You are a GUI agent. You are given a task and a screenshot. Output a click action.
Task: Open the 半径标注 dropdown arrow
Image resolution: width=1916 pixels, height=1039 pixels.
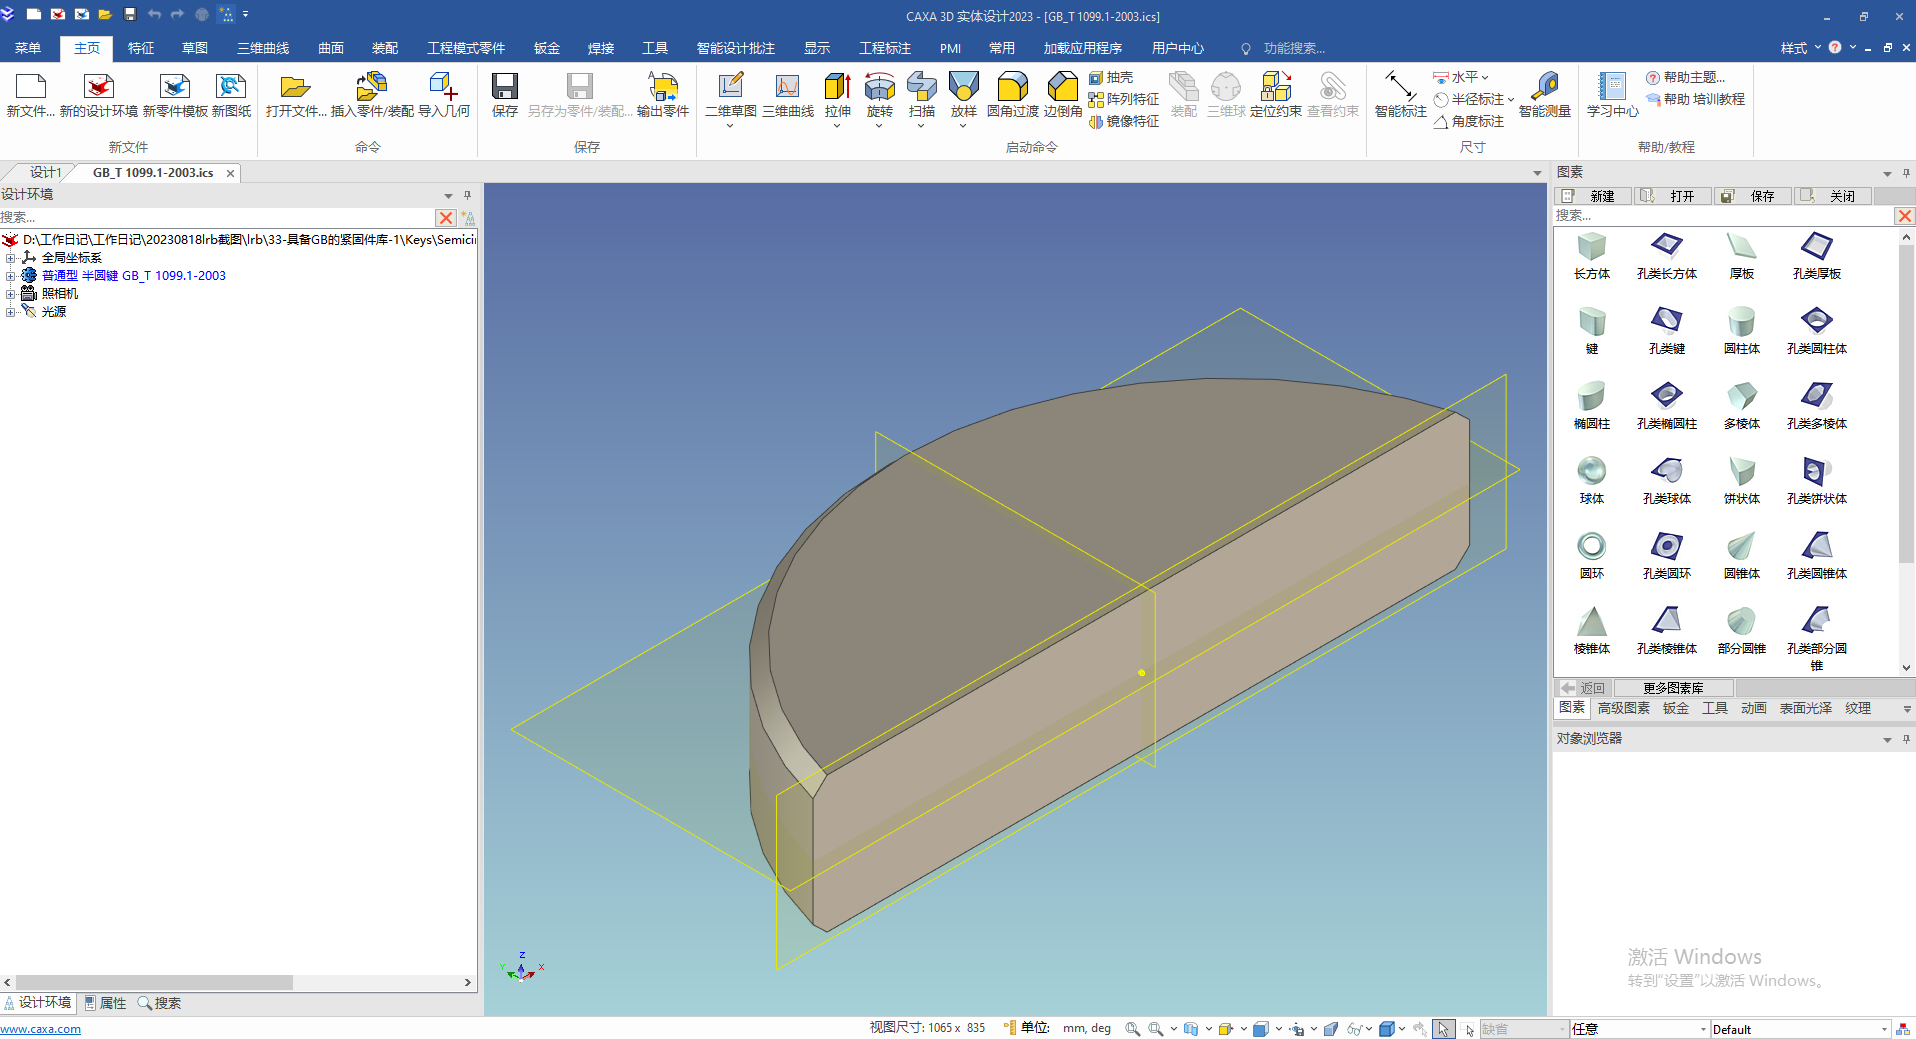1510,99
